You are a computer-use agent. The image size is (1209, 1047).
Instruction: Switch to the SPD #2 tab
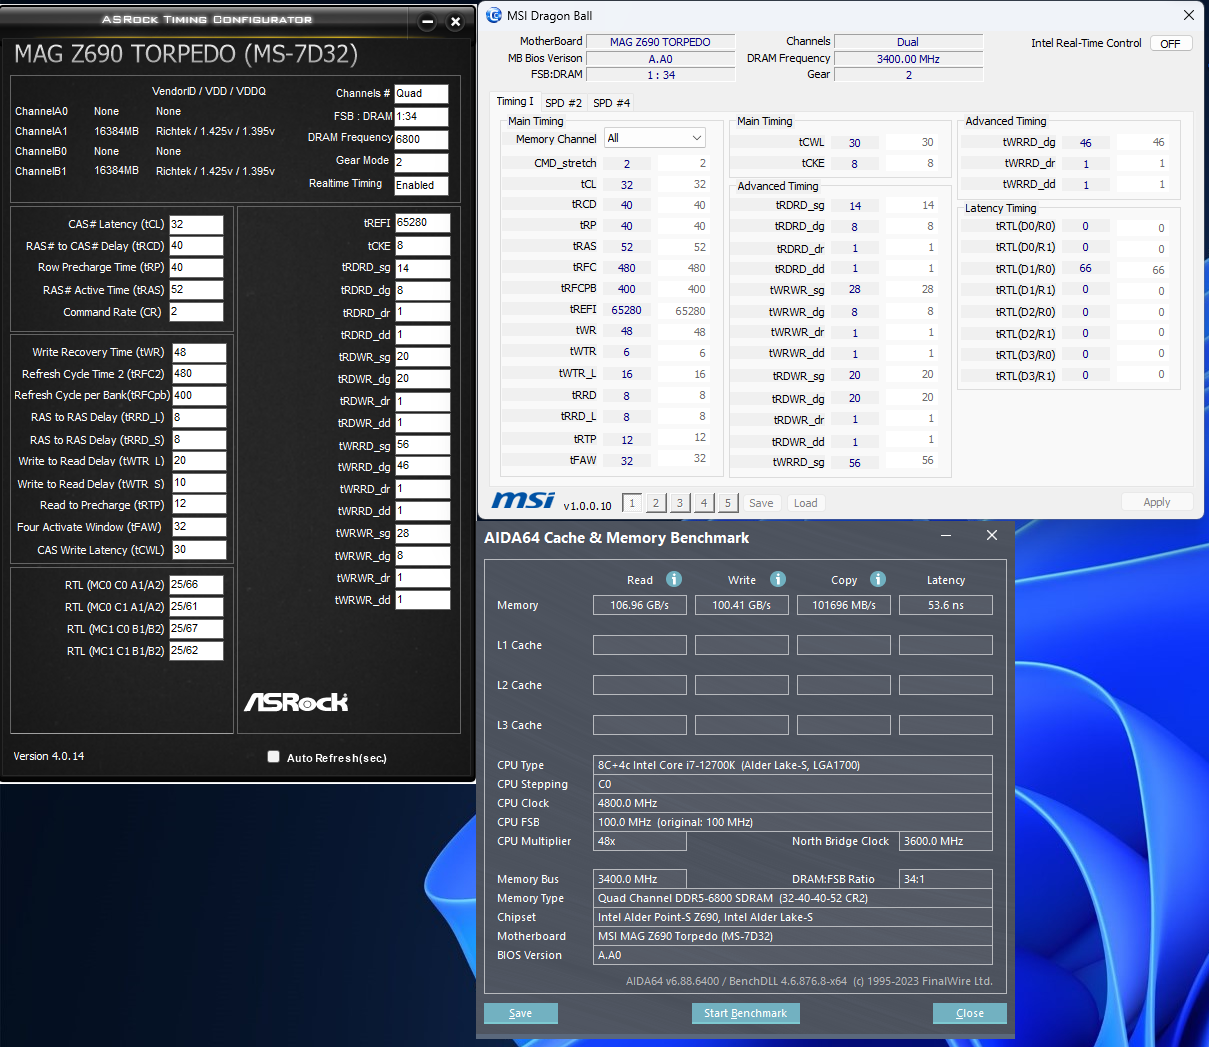[x=563, y=103]
